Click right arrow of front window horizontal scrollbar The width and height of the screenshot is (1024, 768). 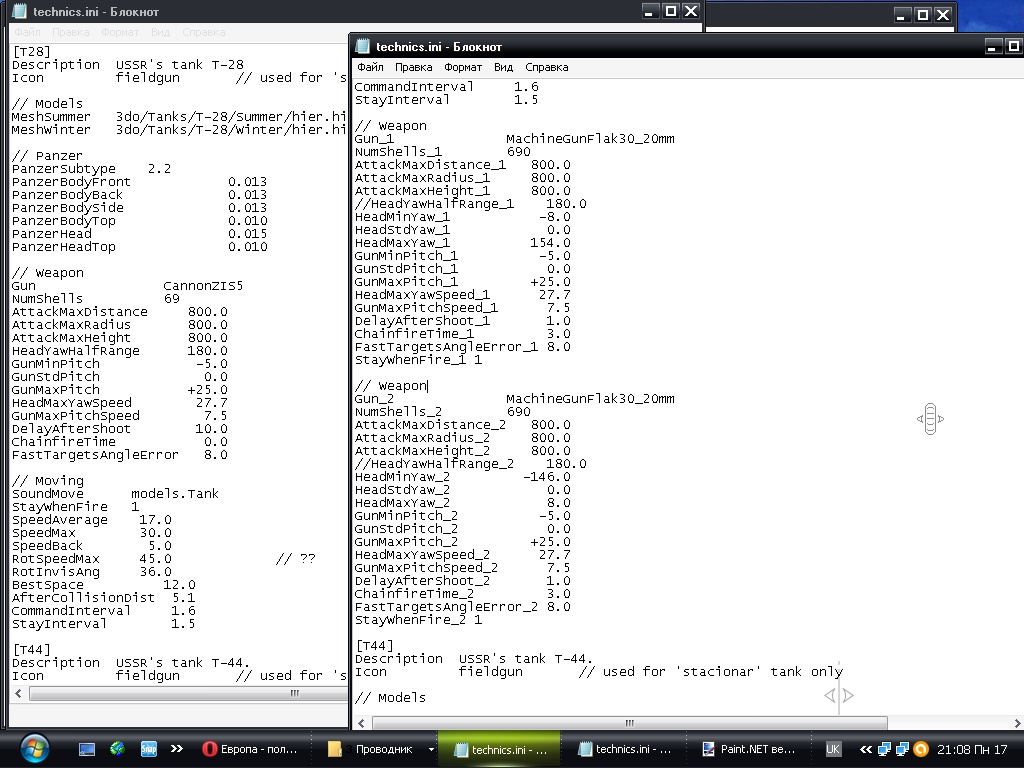(1017, 723)
